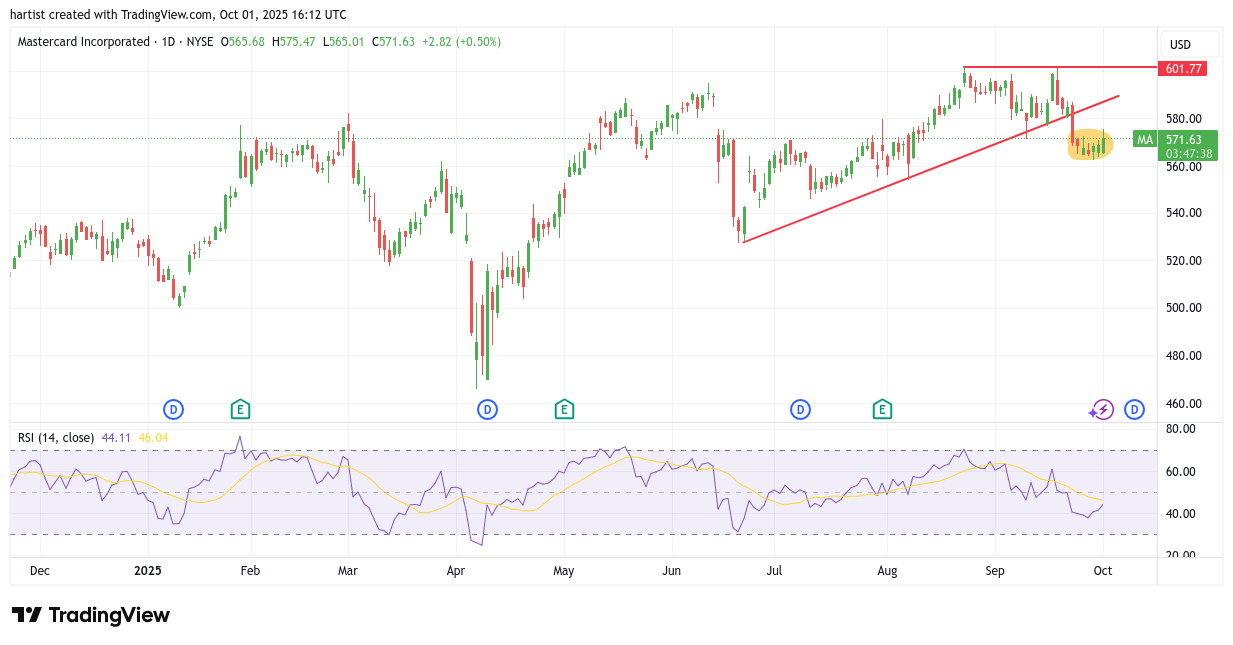Click the 2025 label on the time axis
1233x645 pixels.
[x=148, y=571]
